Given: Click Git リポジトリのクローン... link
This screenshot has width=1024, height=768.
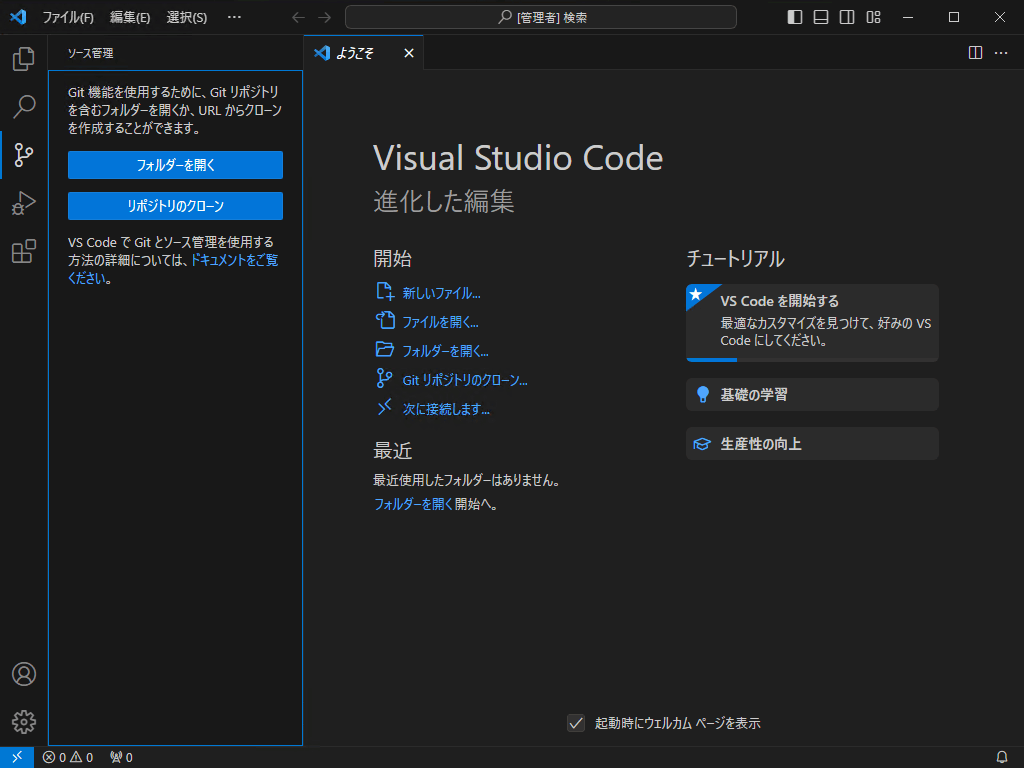Looking at the screenshot, I should tap(465, 380).
